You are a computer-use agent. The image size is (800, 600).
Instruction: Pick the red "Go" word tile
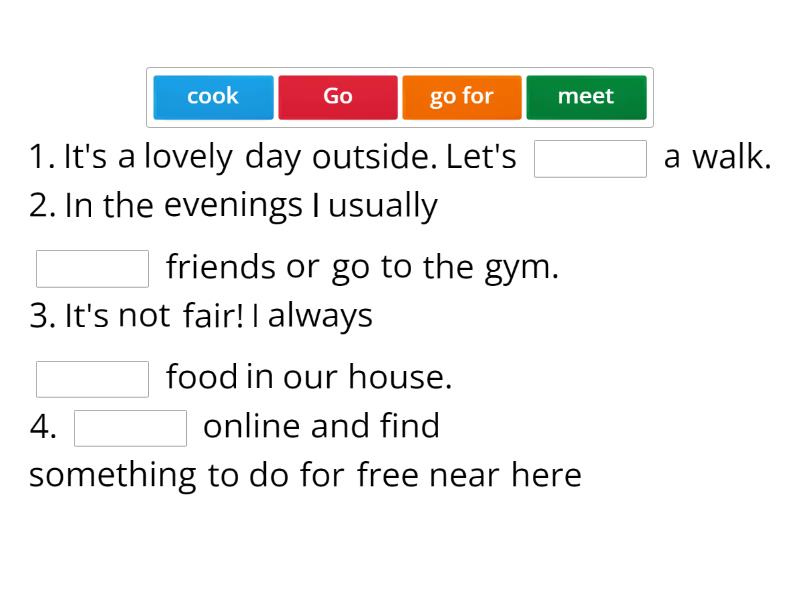338,97
